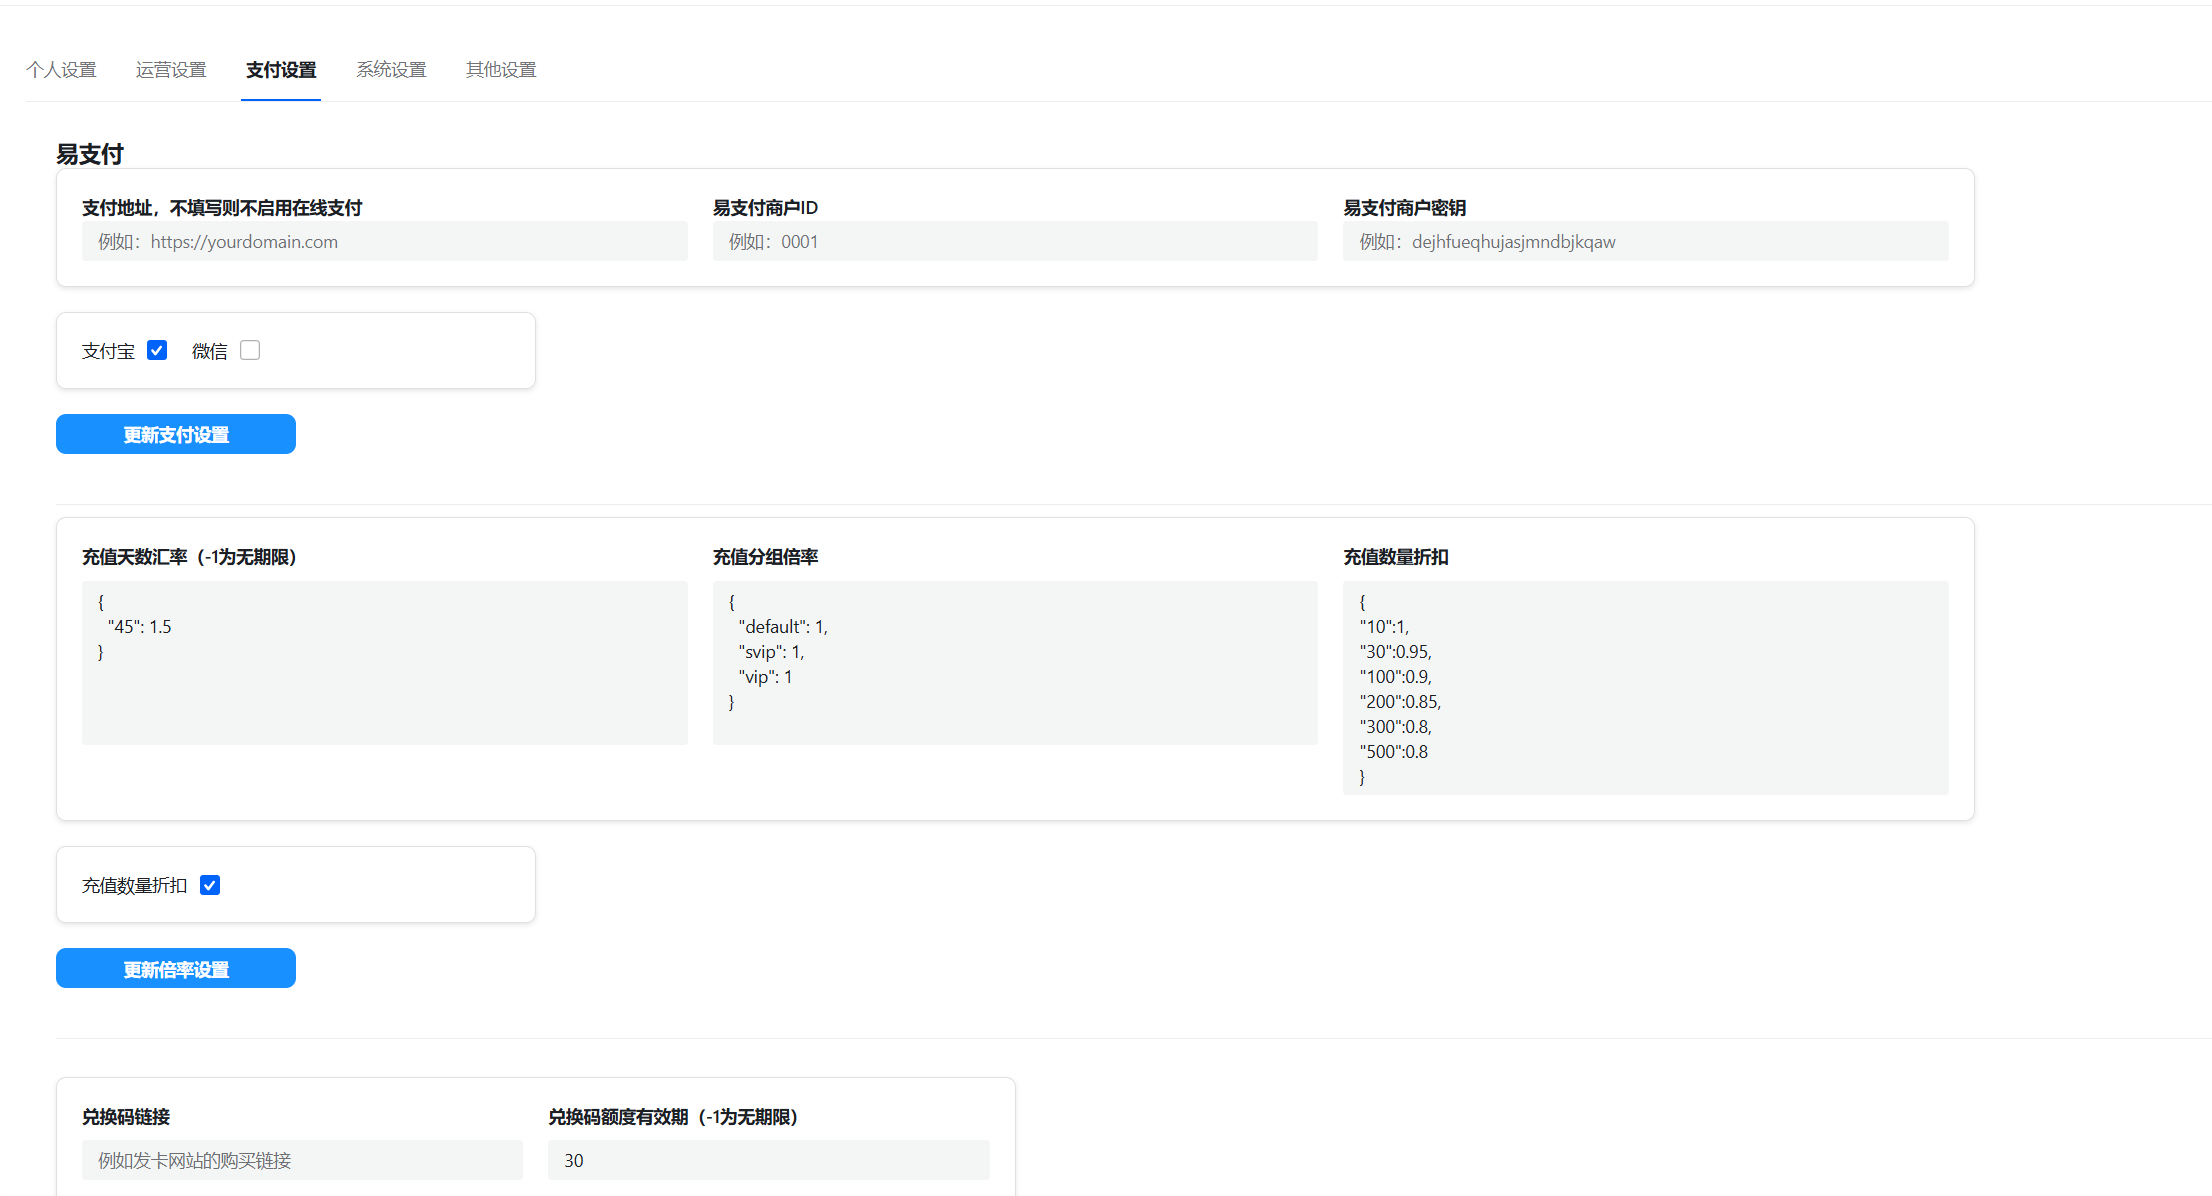
Task: Click the 更新倍率设置 button
Action: (176, 968)
